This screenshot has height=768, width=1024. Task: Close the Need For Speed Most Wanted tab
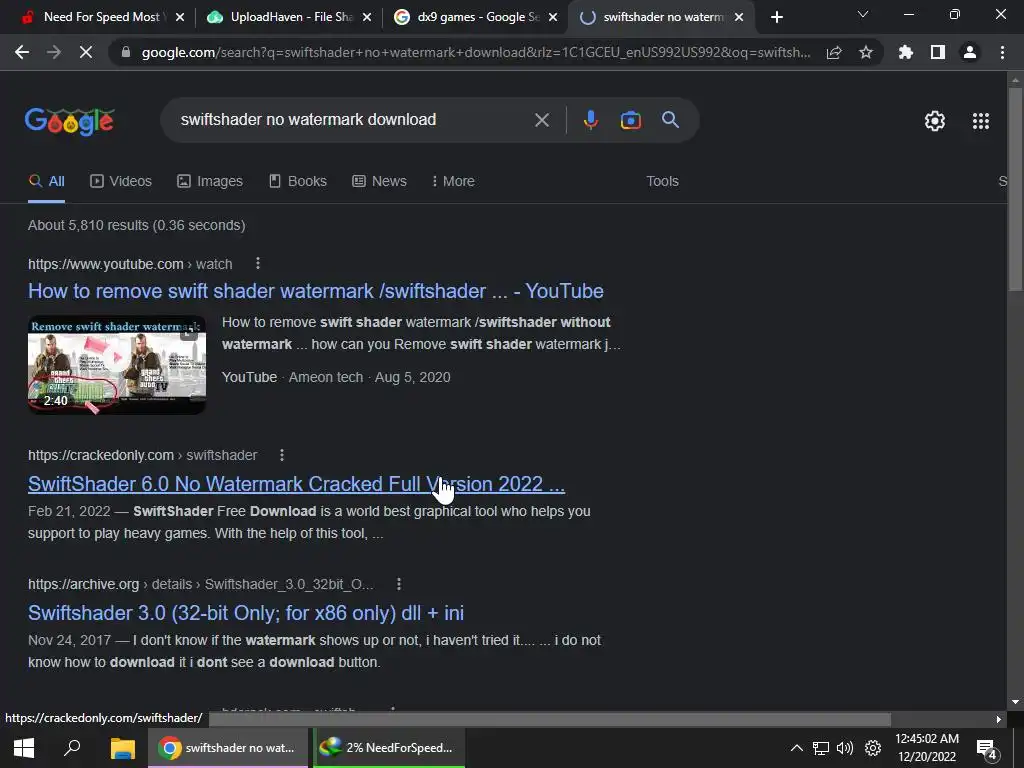tap(180, 18)
